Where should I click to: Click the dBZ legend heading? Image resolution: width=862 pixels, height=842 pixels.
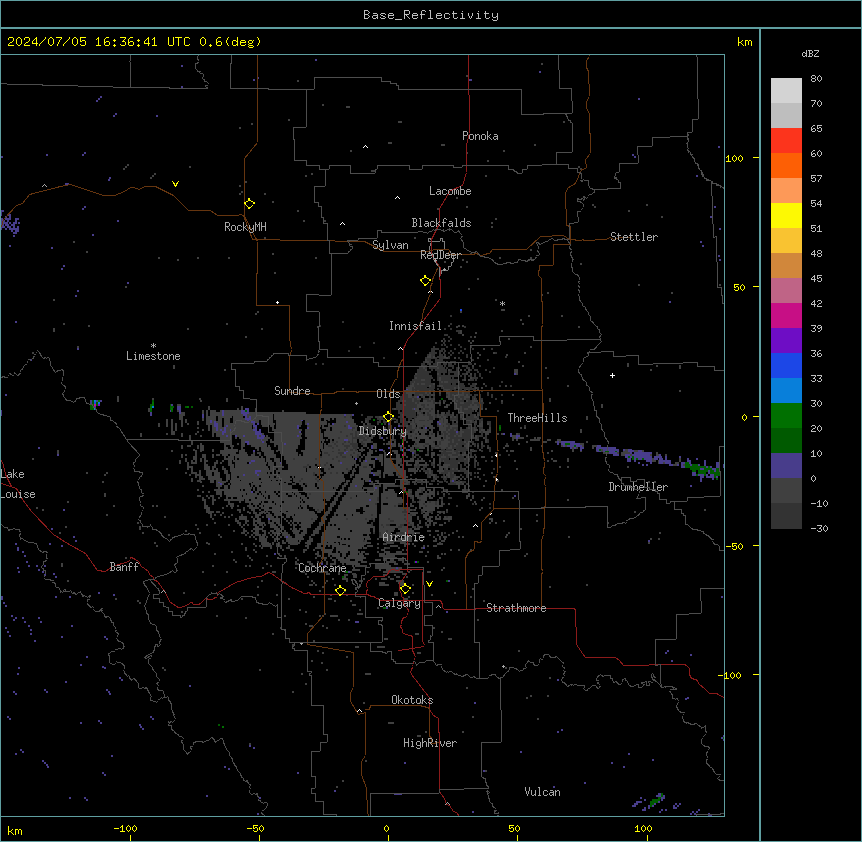[x=810, y=53]
